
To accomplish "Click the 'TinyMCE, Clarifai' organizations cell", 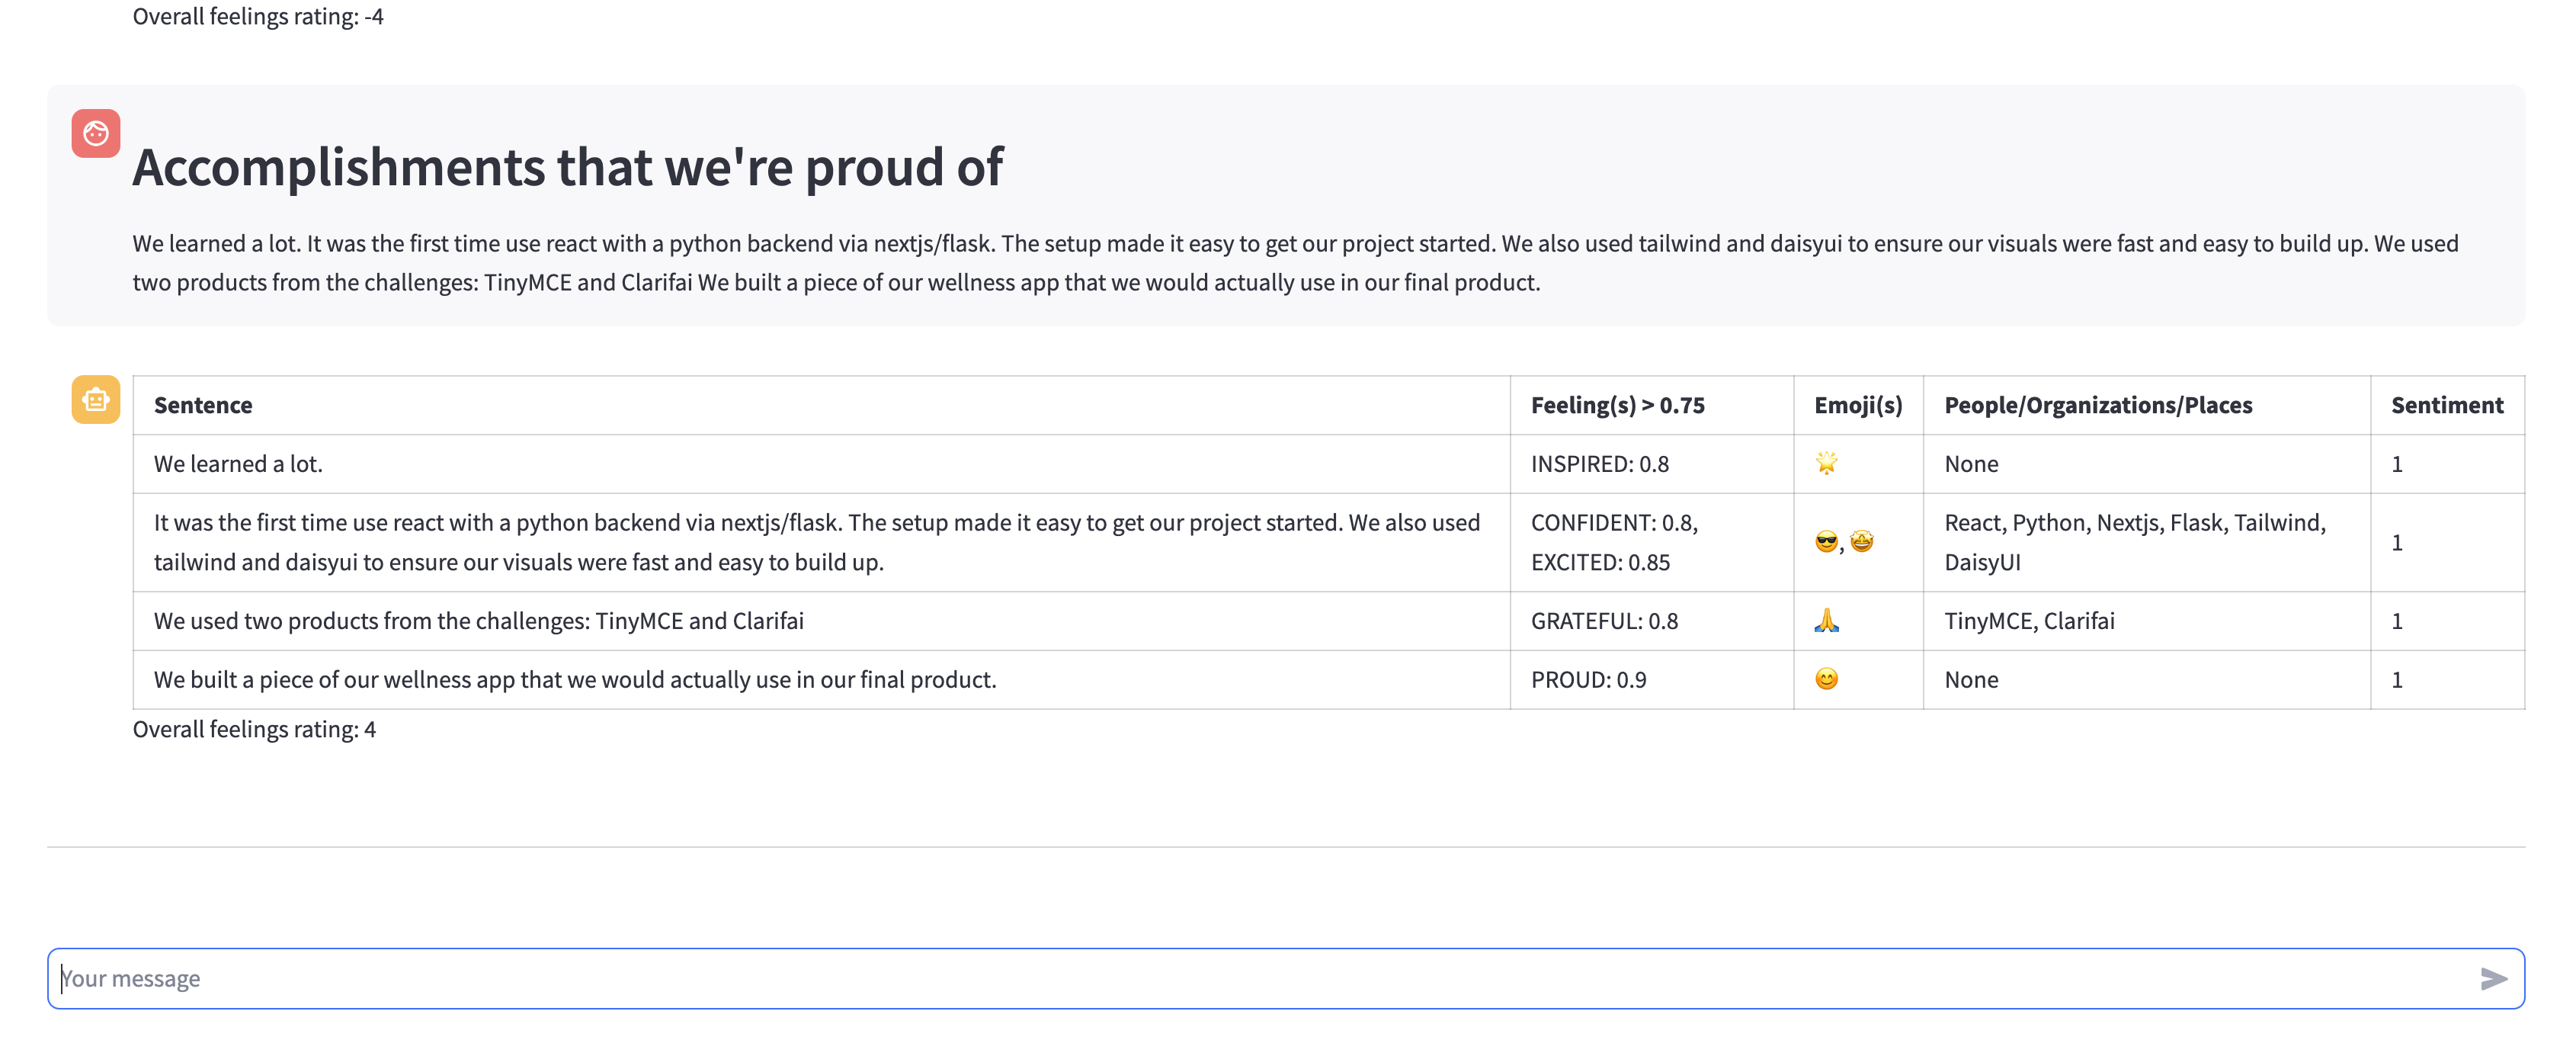I will pyautogui.click(x=2029, y=621).
